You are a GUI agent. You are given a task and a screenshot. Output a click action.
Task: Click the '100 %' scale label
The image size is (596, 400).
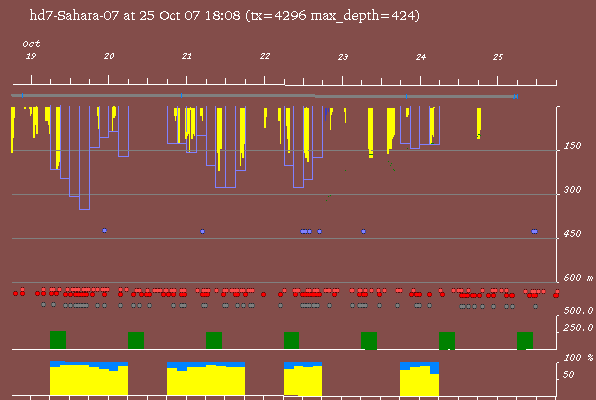578,358
